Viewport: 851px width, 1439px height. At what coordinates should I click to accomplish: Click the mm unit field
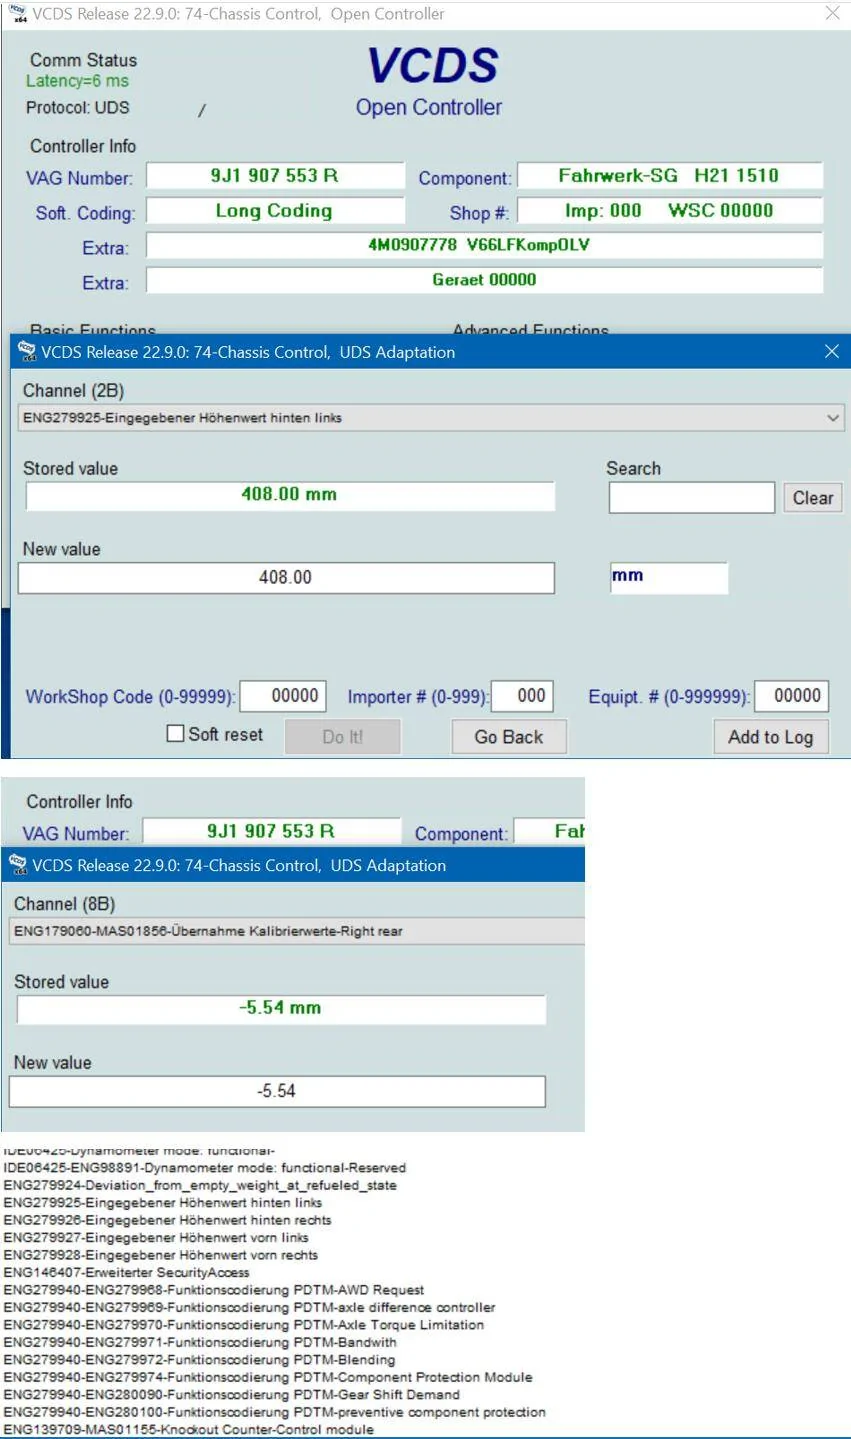668,577
